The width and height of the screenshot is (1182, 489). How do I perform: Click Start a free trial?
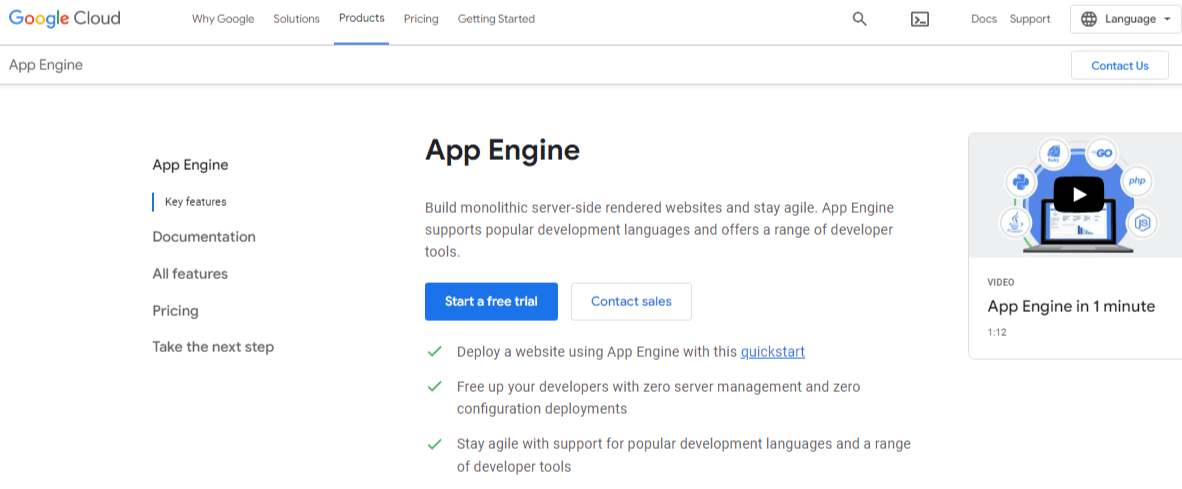point(491,301)
